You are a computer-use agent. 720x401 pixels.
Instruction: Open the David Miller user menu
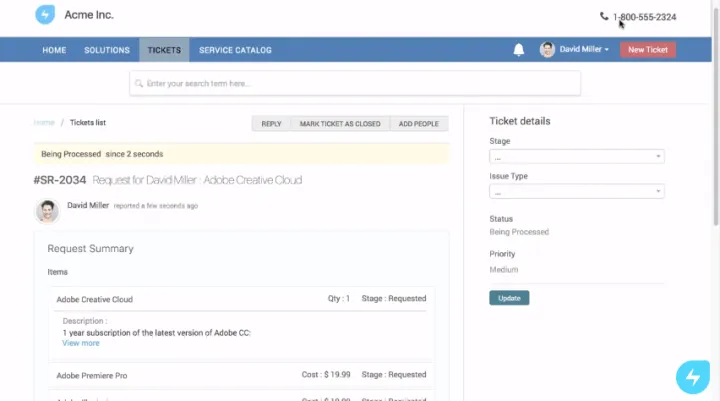[584, 50]
